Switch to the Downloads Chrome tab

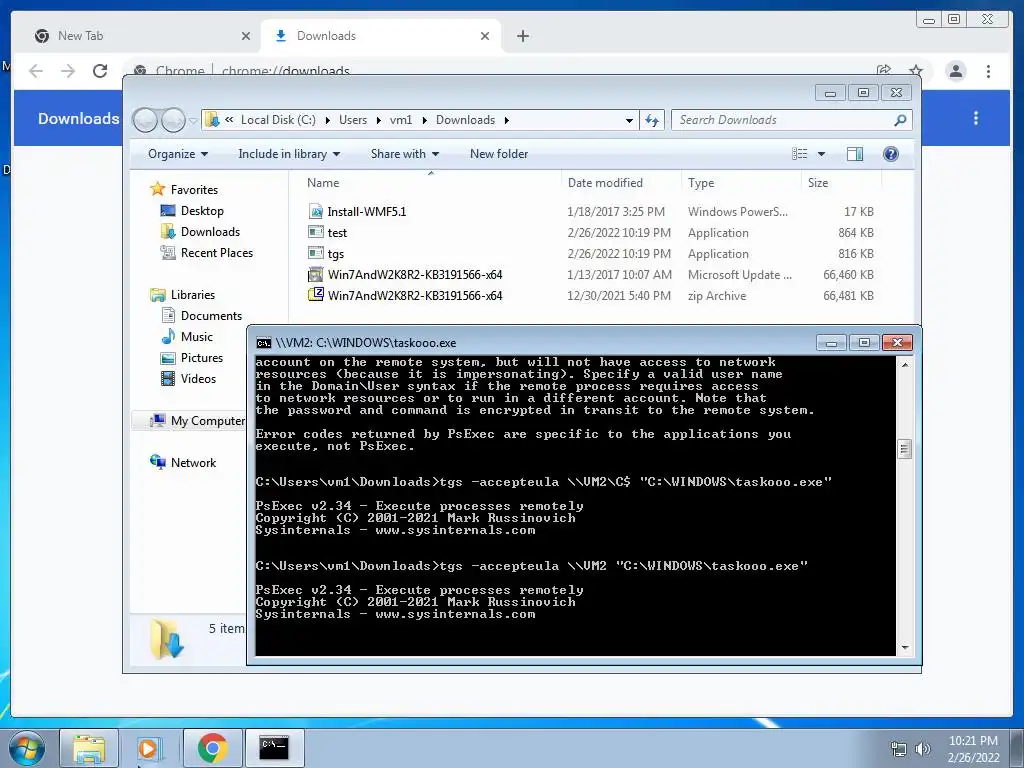pyautogui.click(x=381, y=36)
